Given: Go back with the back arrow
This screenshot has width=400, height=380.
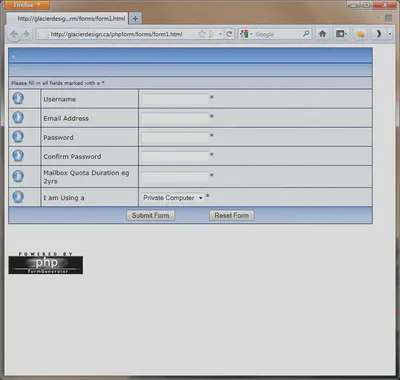Looking at the screenshot, I should pos(14,34).
